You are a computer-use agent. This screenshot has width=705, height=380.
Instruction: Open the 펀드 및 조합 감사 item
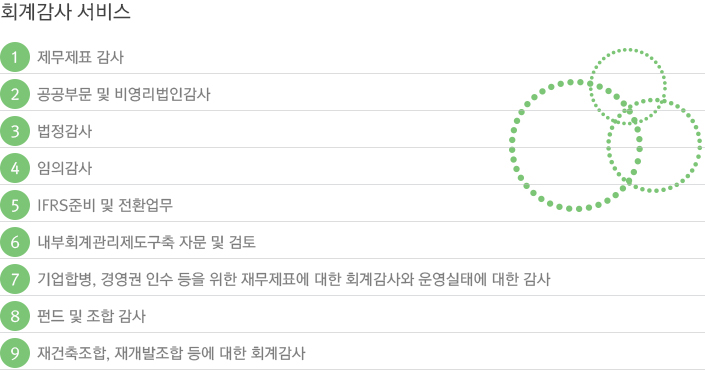coord(91,316)
